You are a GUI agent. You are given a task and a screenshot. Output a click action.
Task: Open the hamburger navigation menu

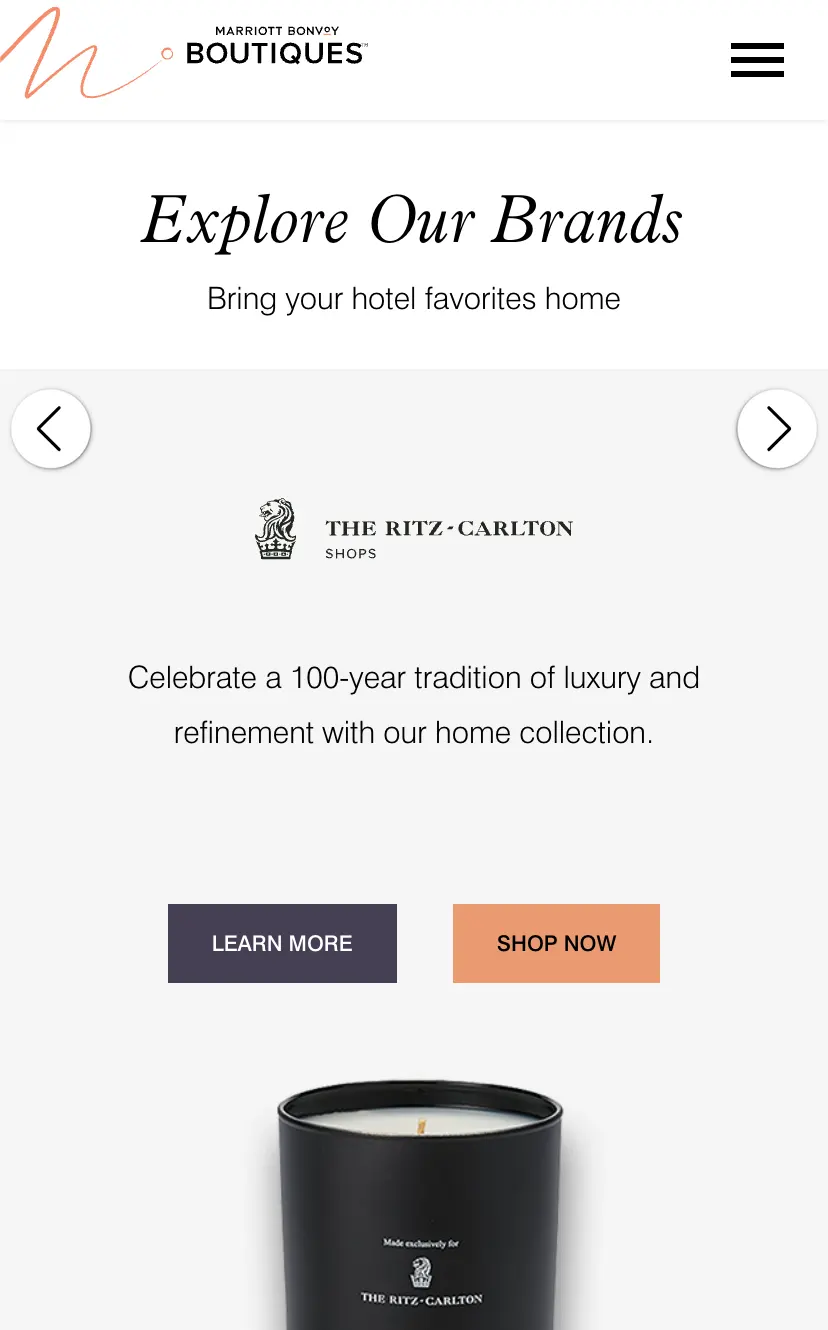[757, 60]
